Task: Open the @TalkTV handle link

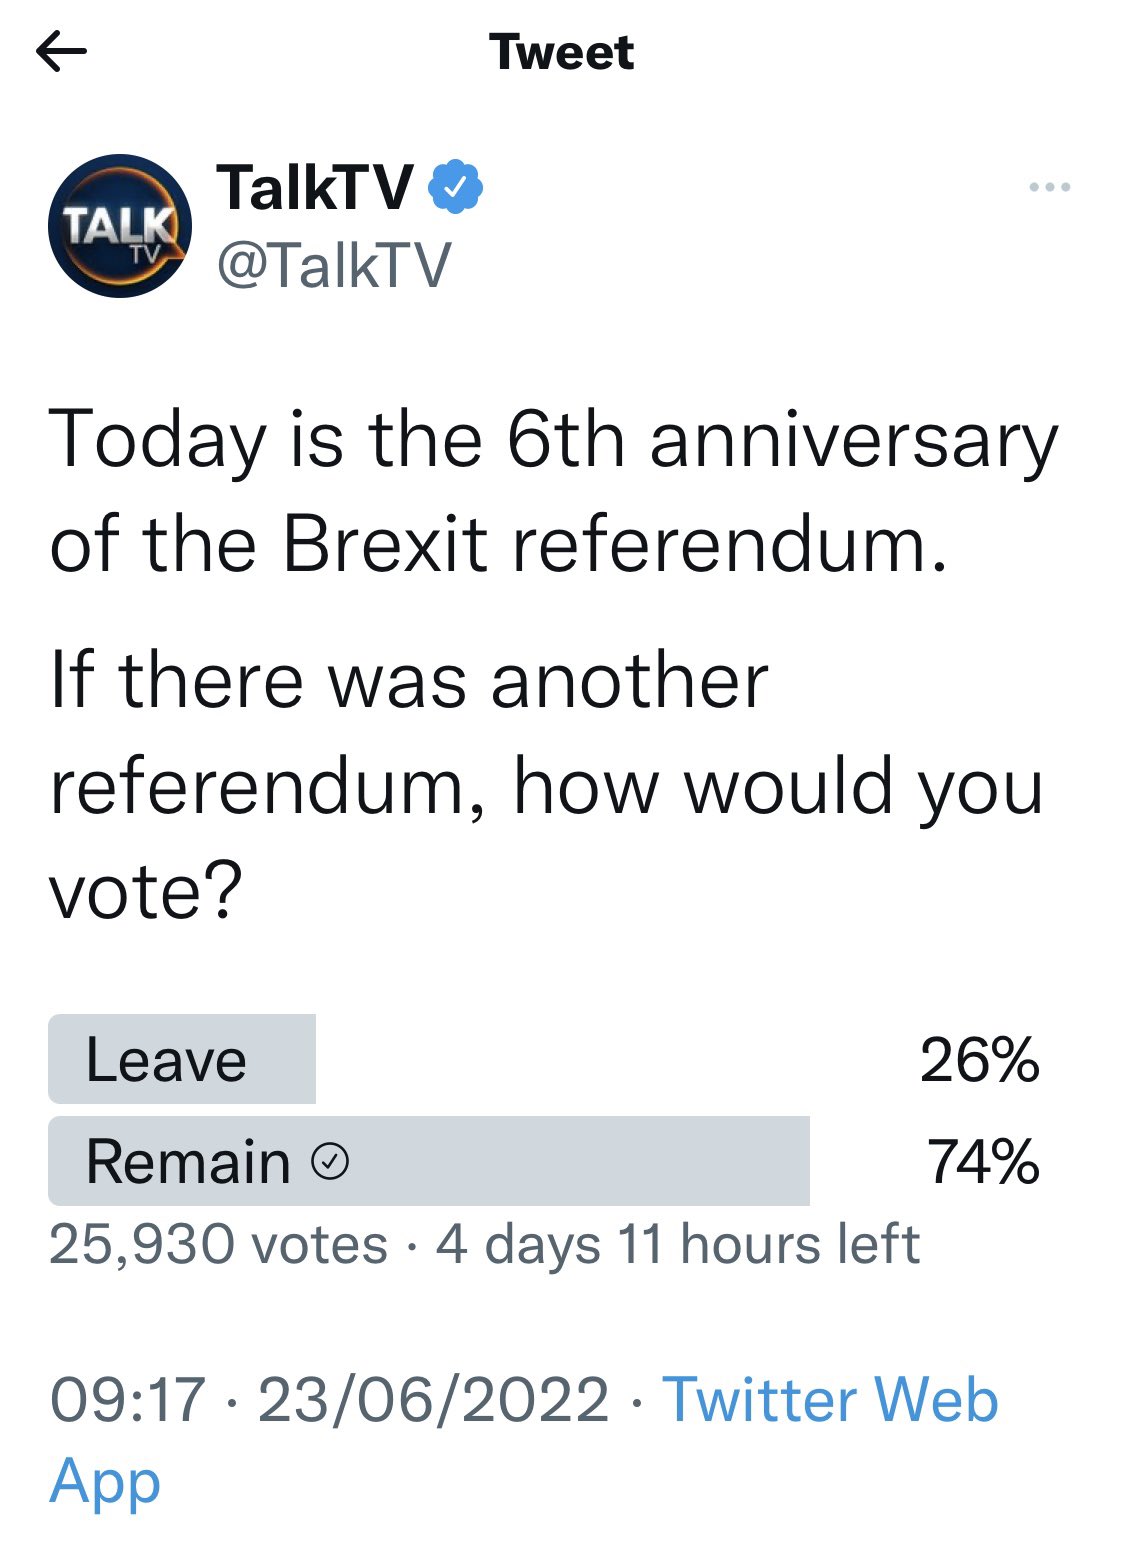Action: (x=334, y=265)
